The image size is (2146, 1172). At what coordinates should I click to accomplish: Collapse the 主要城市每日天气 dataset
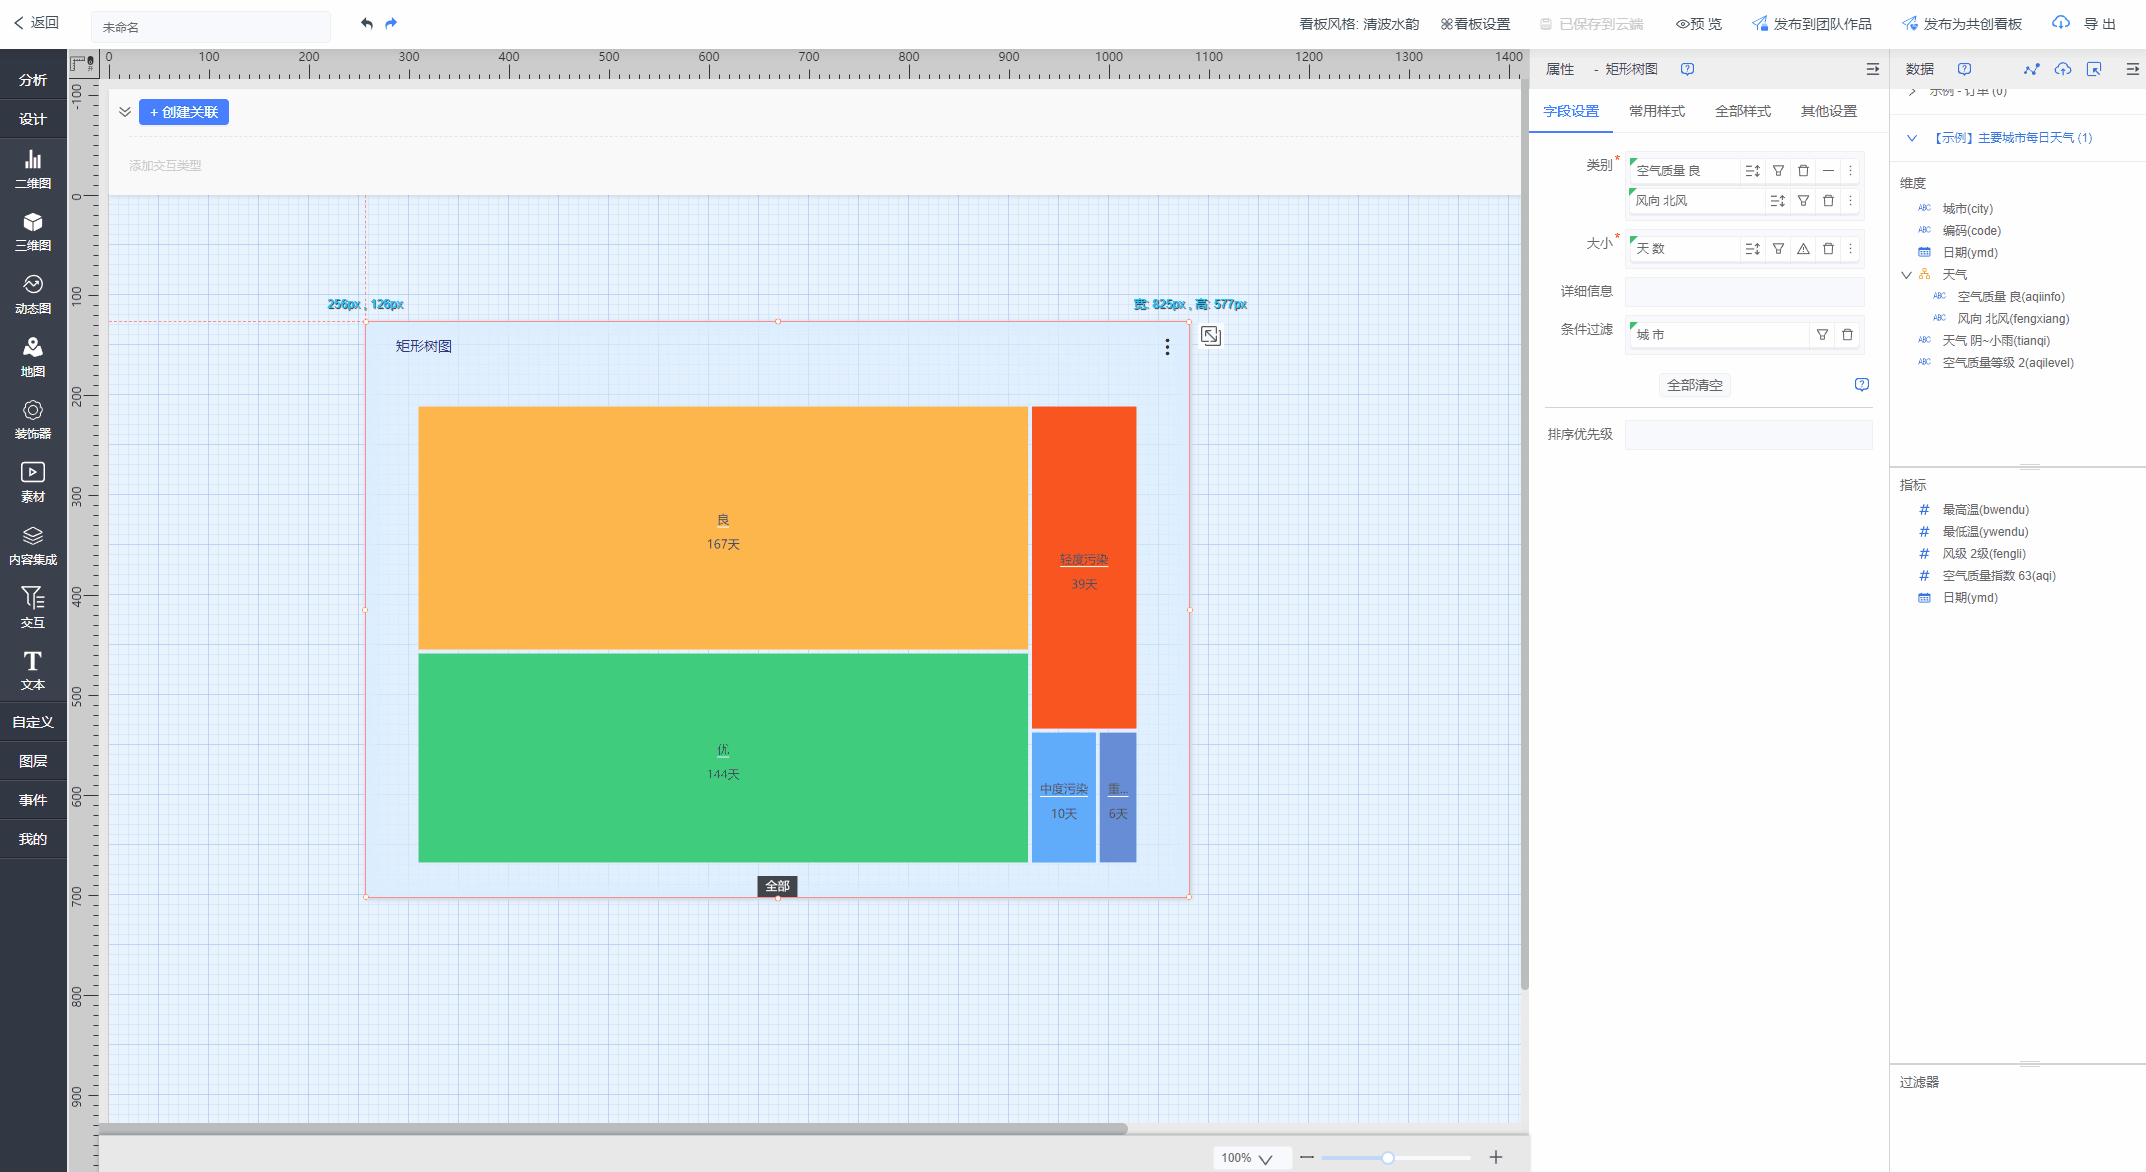coord(1912,138)
